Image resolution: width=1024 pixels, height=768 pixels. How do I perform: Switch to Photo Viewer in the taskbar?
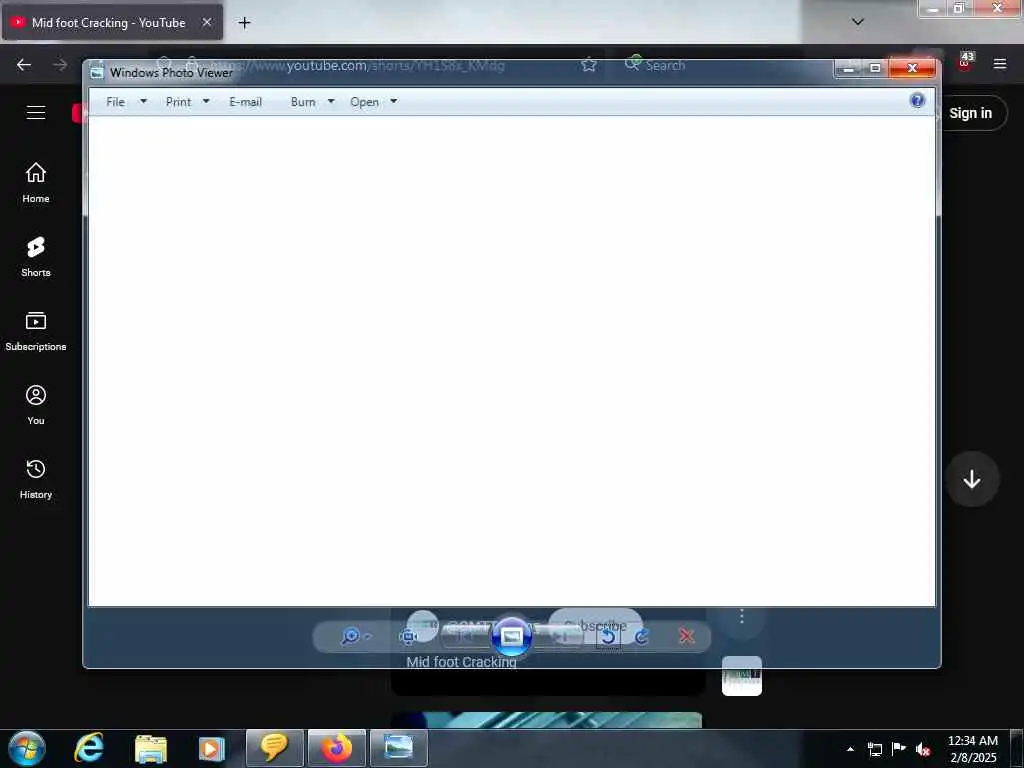click(x=398, y=748)
